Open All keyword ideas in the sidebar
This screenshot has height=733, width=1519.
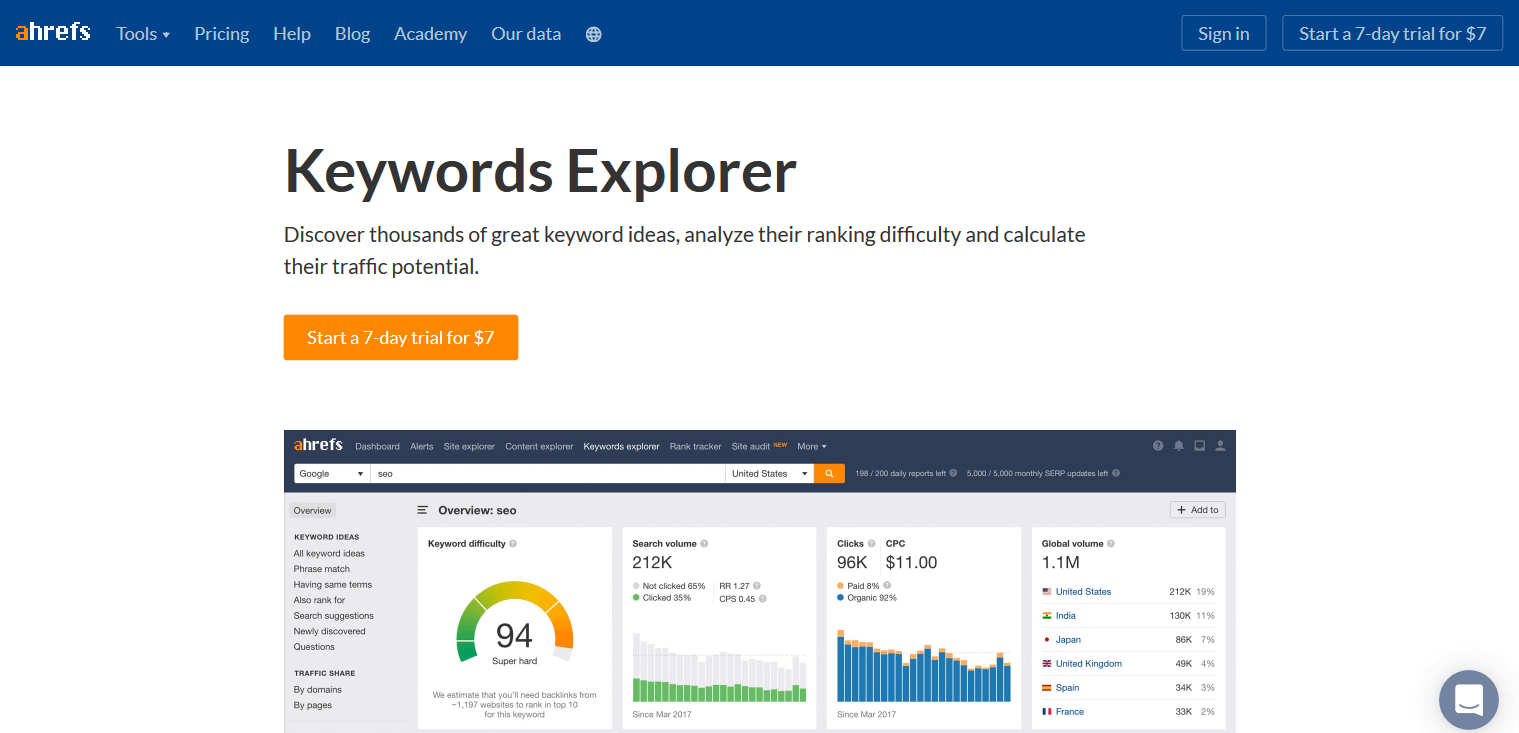coord(329,553)
